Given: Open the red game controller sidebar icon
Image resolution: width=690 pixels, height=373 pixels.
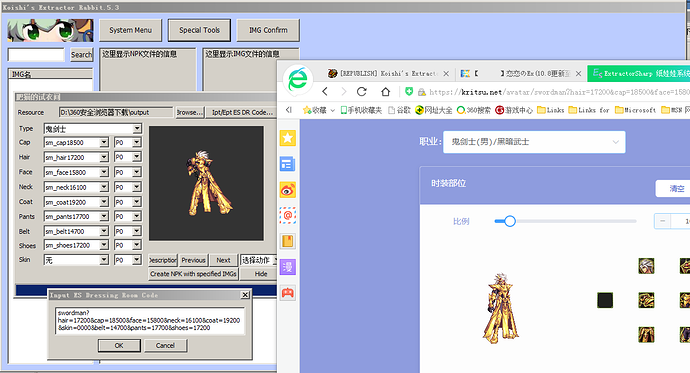Looking at the screenshot, I should click(287, 293).
